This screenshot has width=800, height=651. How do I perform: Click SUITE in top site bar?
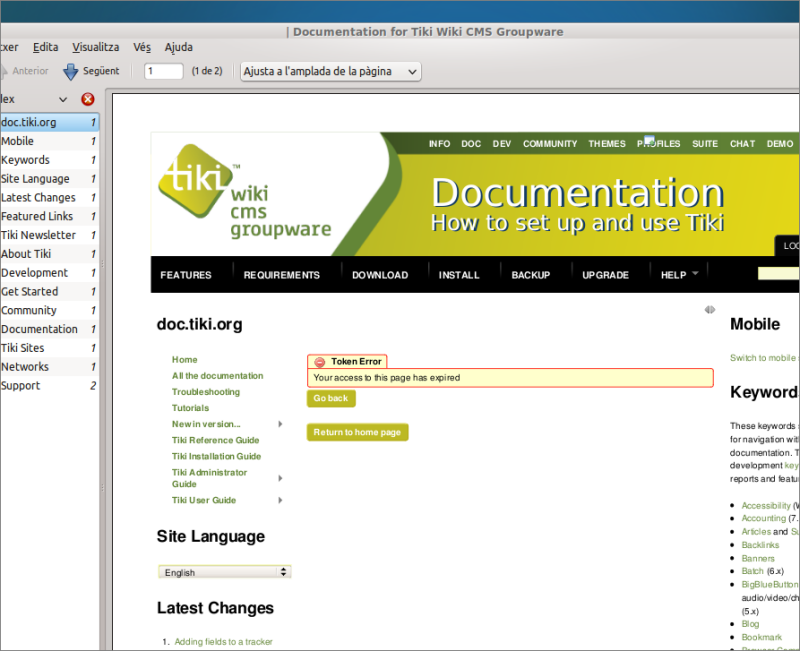tap(705, 144)
